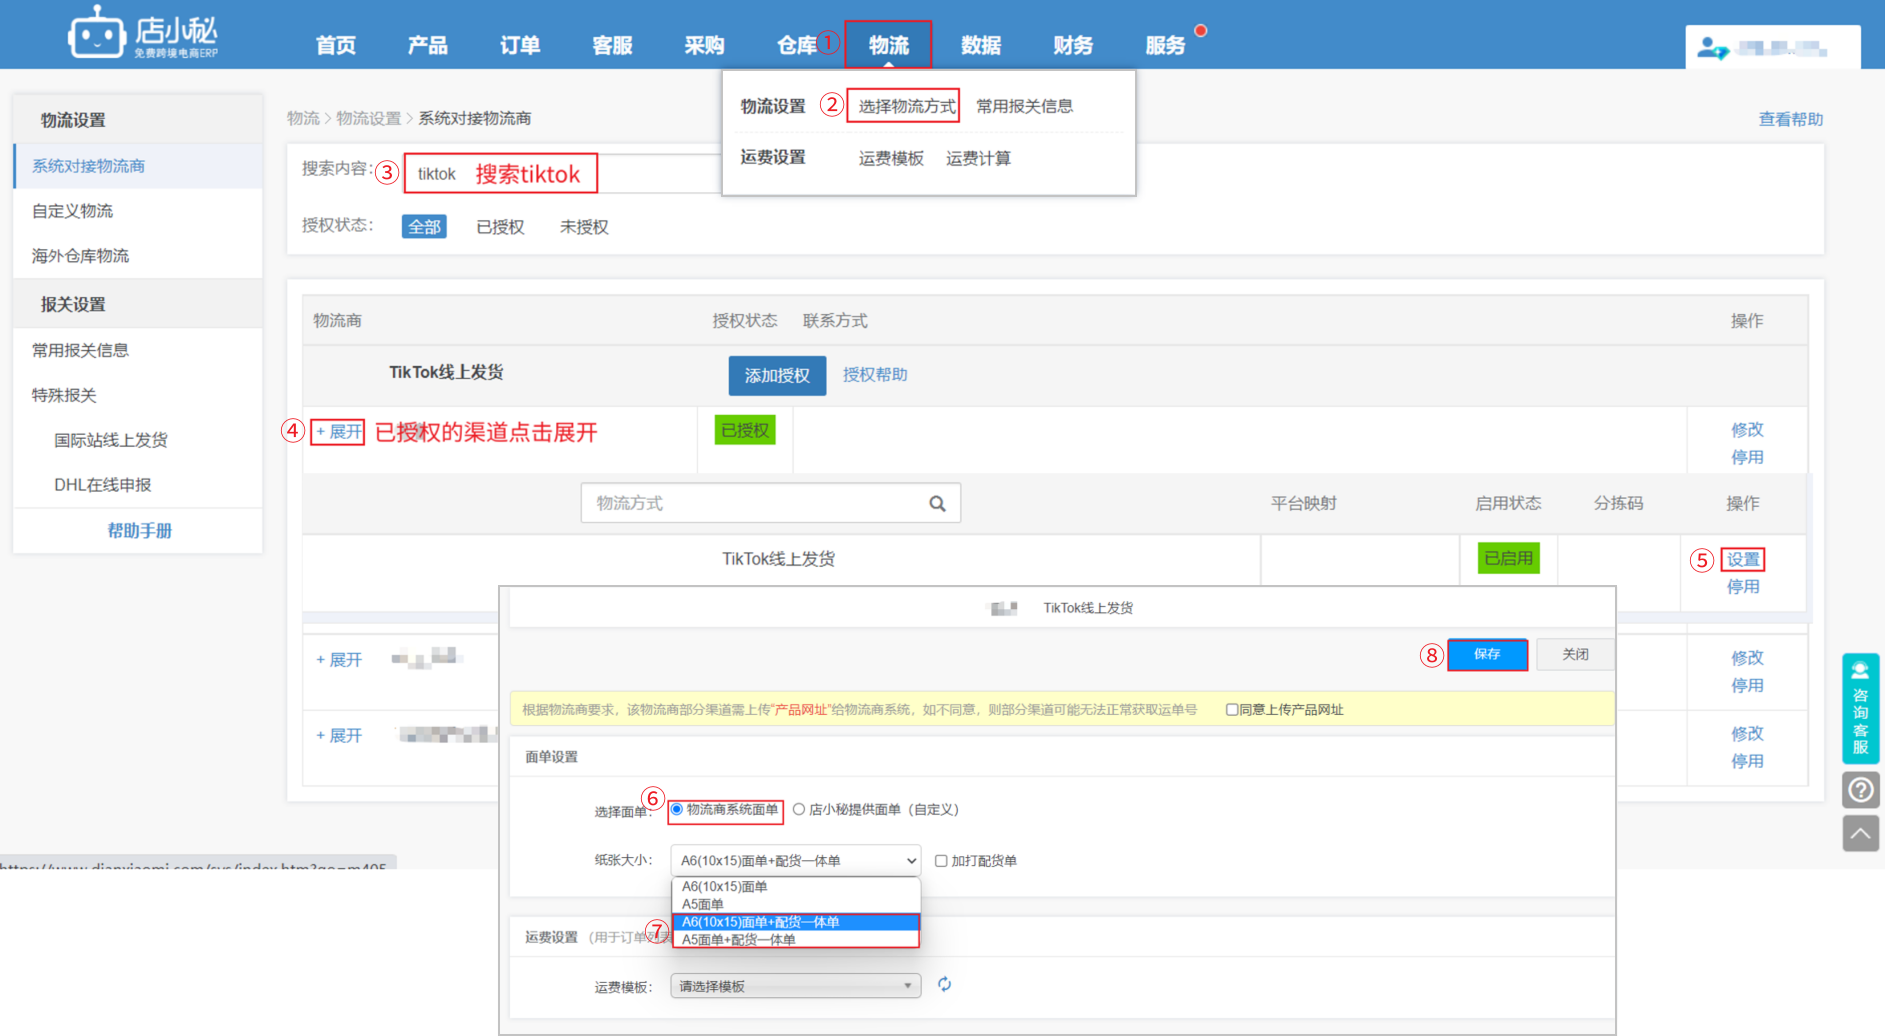1885x1036 pixels.
Task: Open the user account avatar icon
Action: (1713, 48)
